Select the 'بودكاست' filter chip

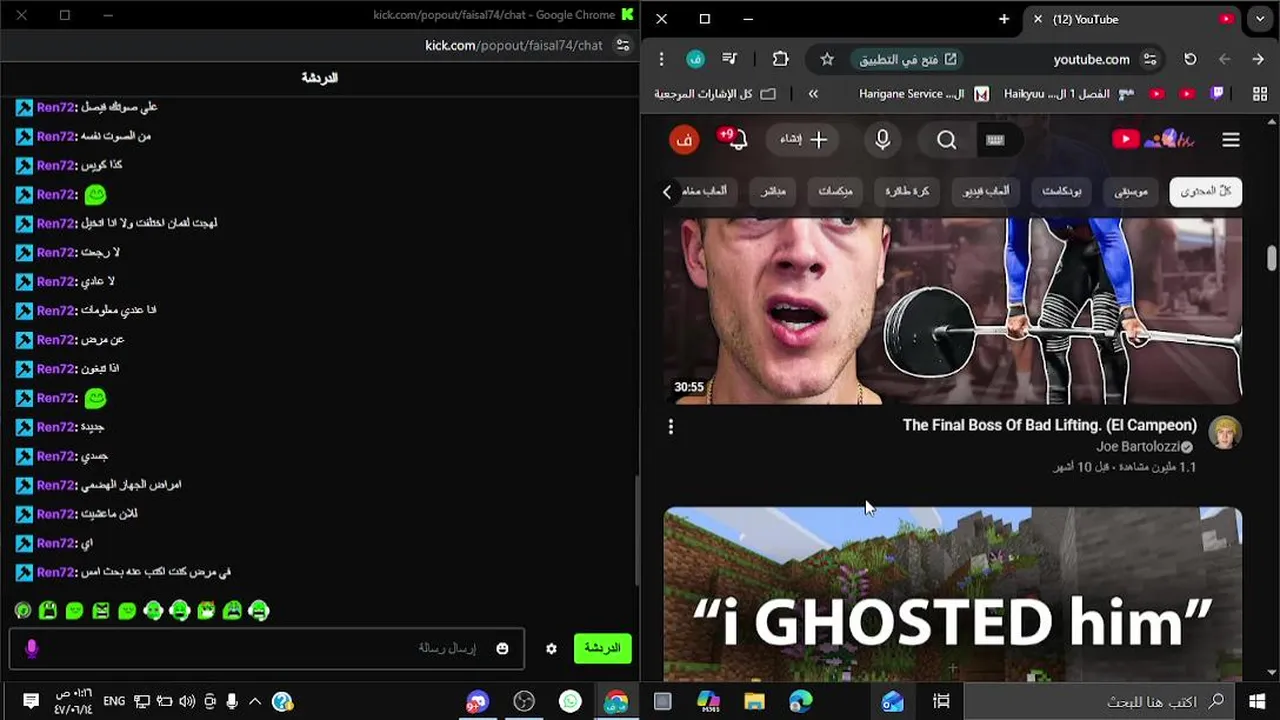pyautogui.click(x=1062, y=192)
